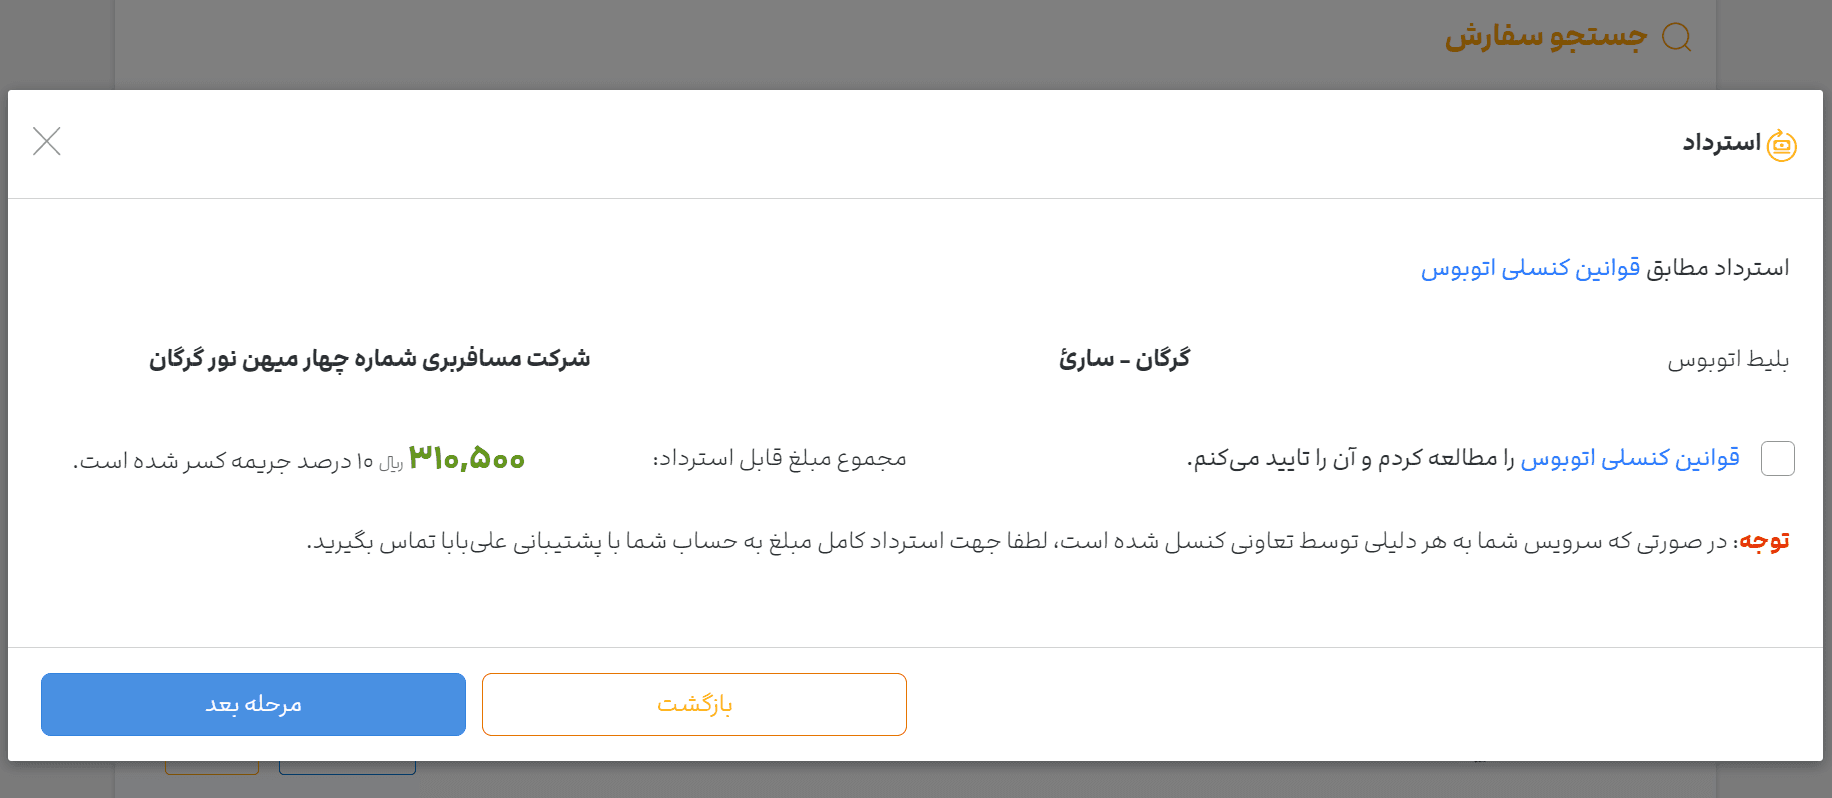Viewport: 1832px width, 798px height.
Task: Click the استرداد dialog title
Action: (x=1721, y=143)
